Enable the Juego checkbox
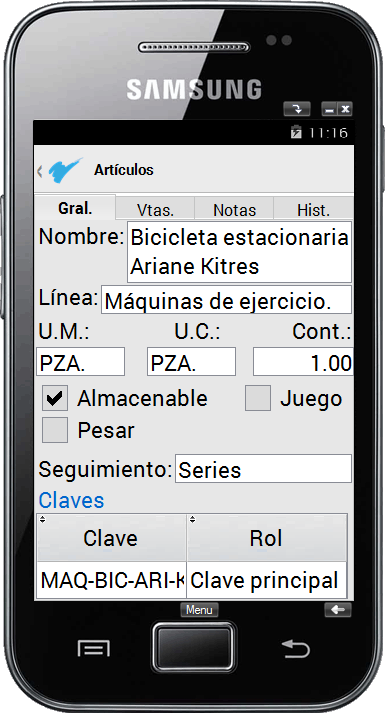 [258, 398]
